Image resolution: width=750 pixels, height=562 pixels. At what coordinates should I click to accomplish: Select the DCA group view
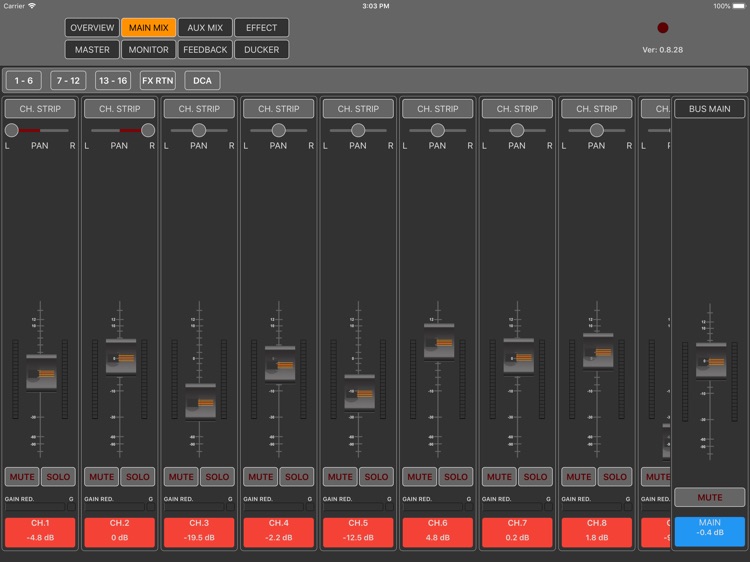click(x=202, y=81)
